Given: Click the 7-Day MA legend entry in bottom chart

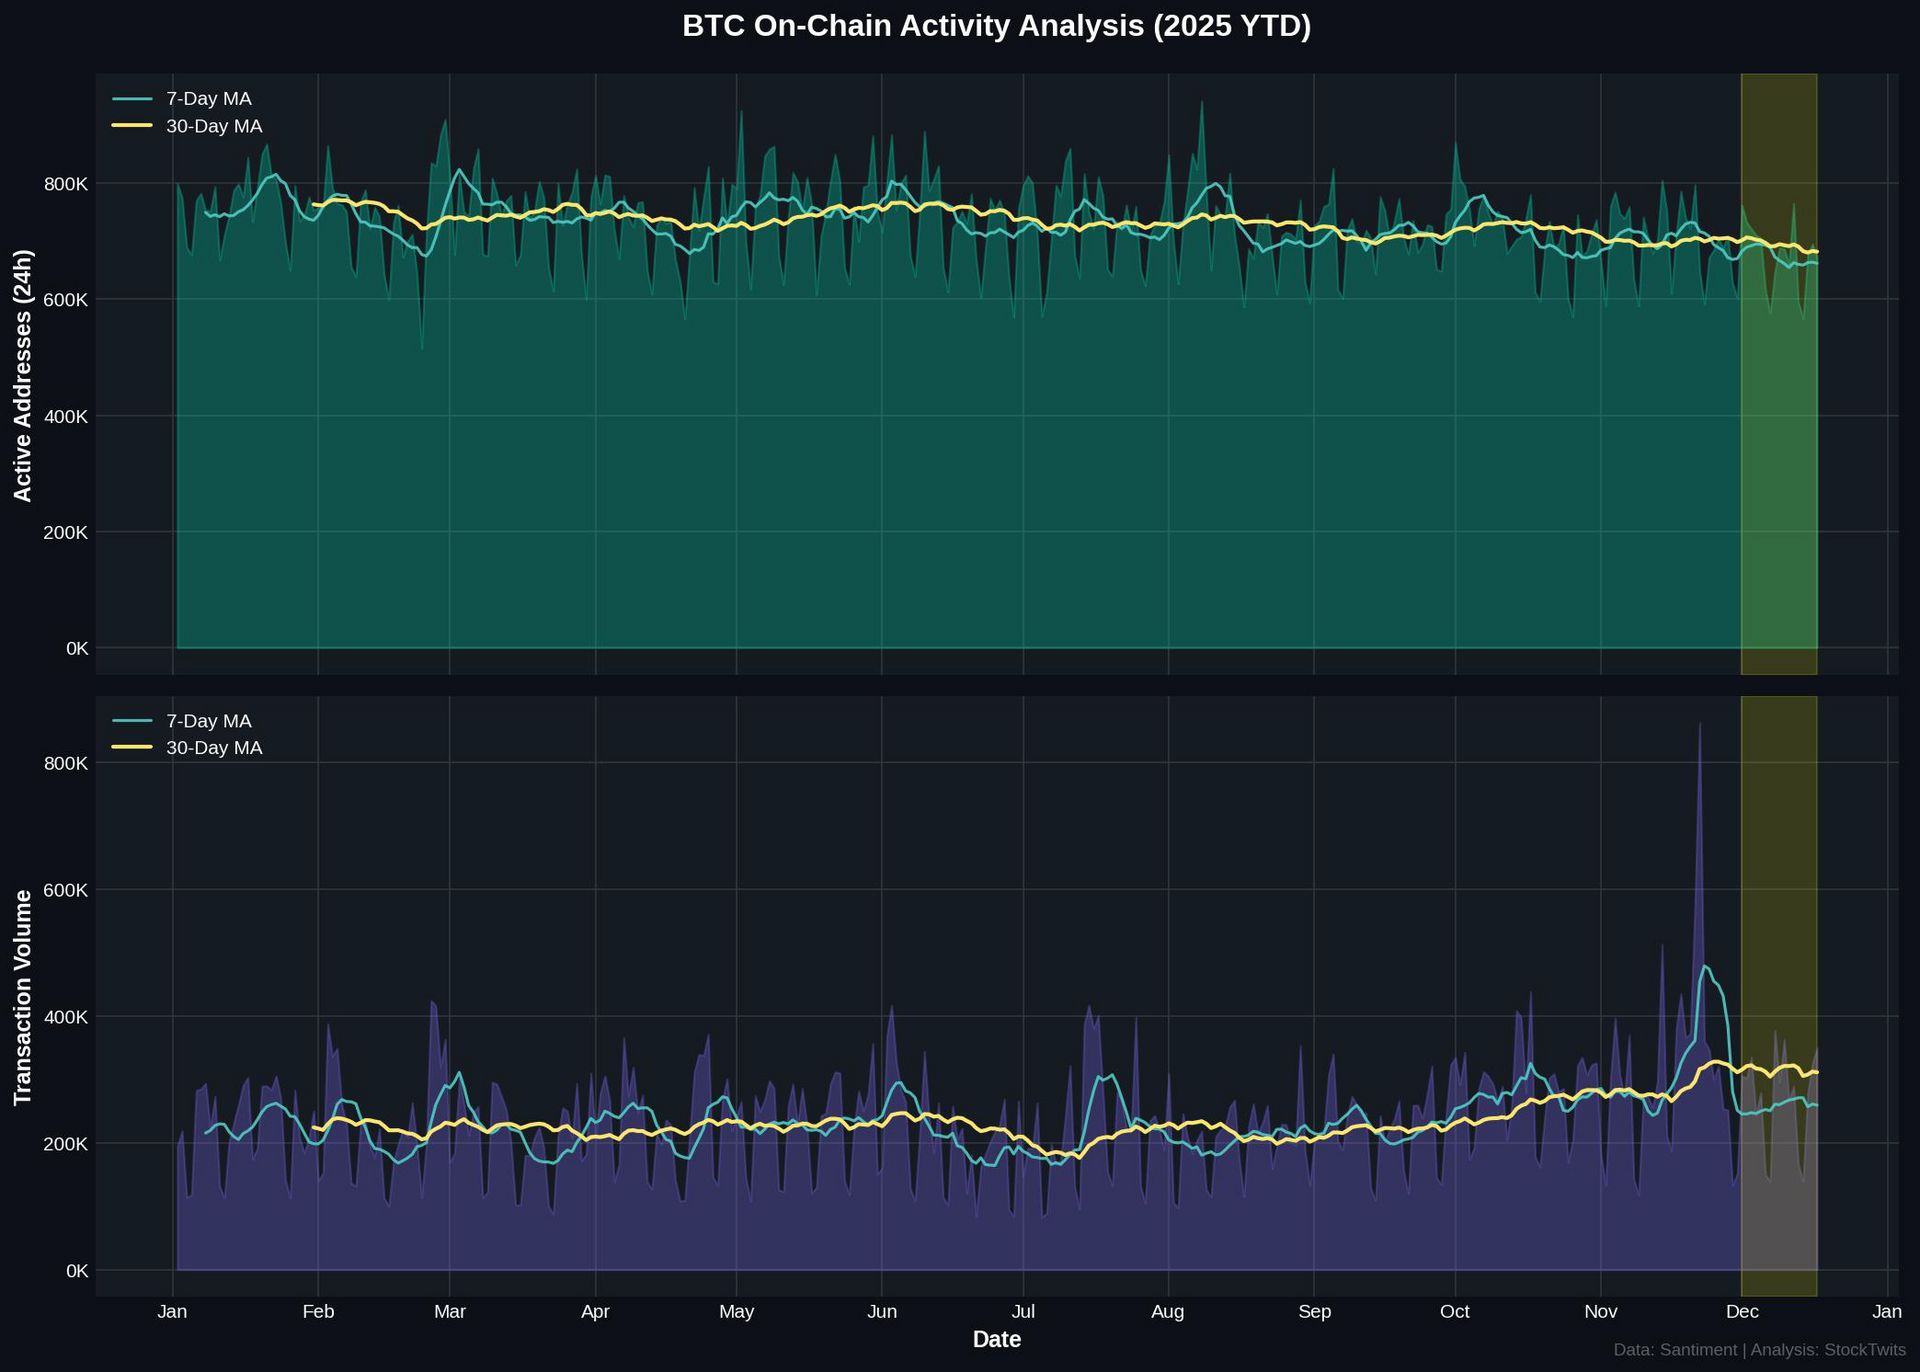Looking at the screenshot, I should tap(208, 721).
